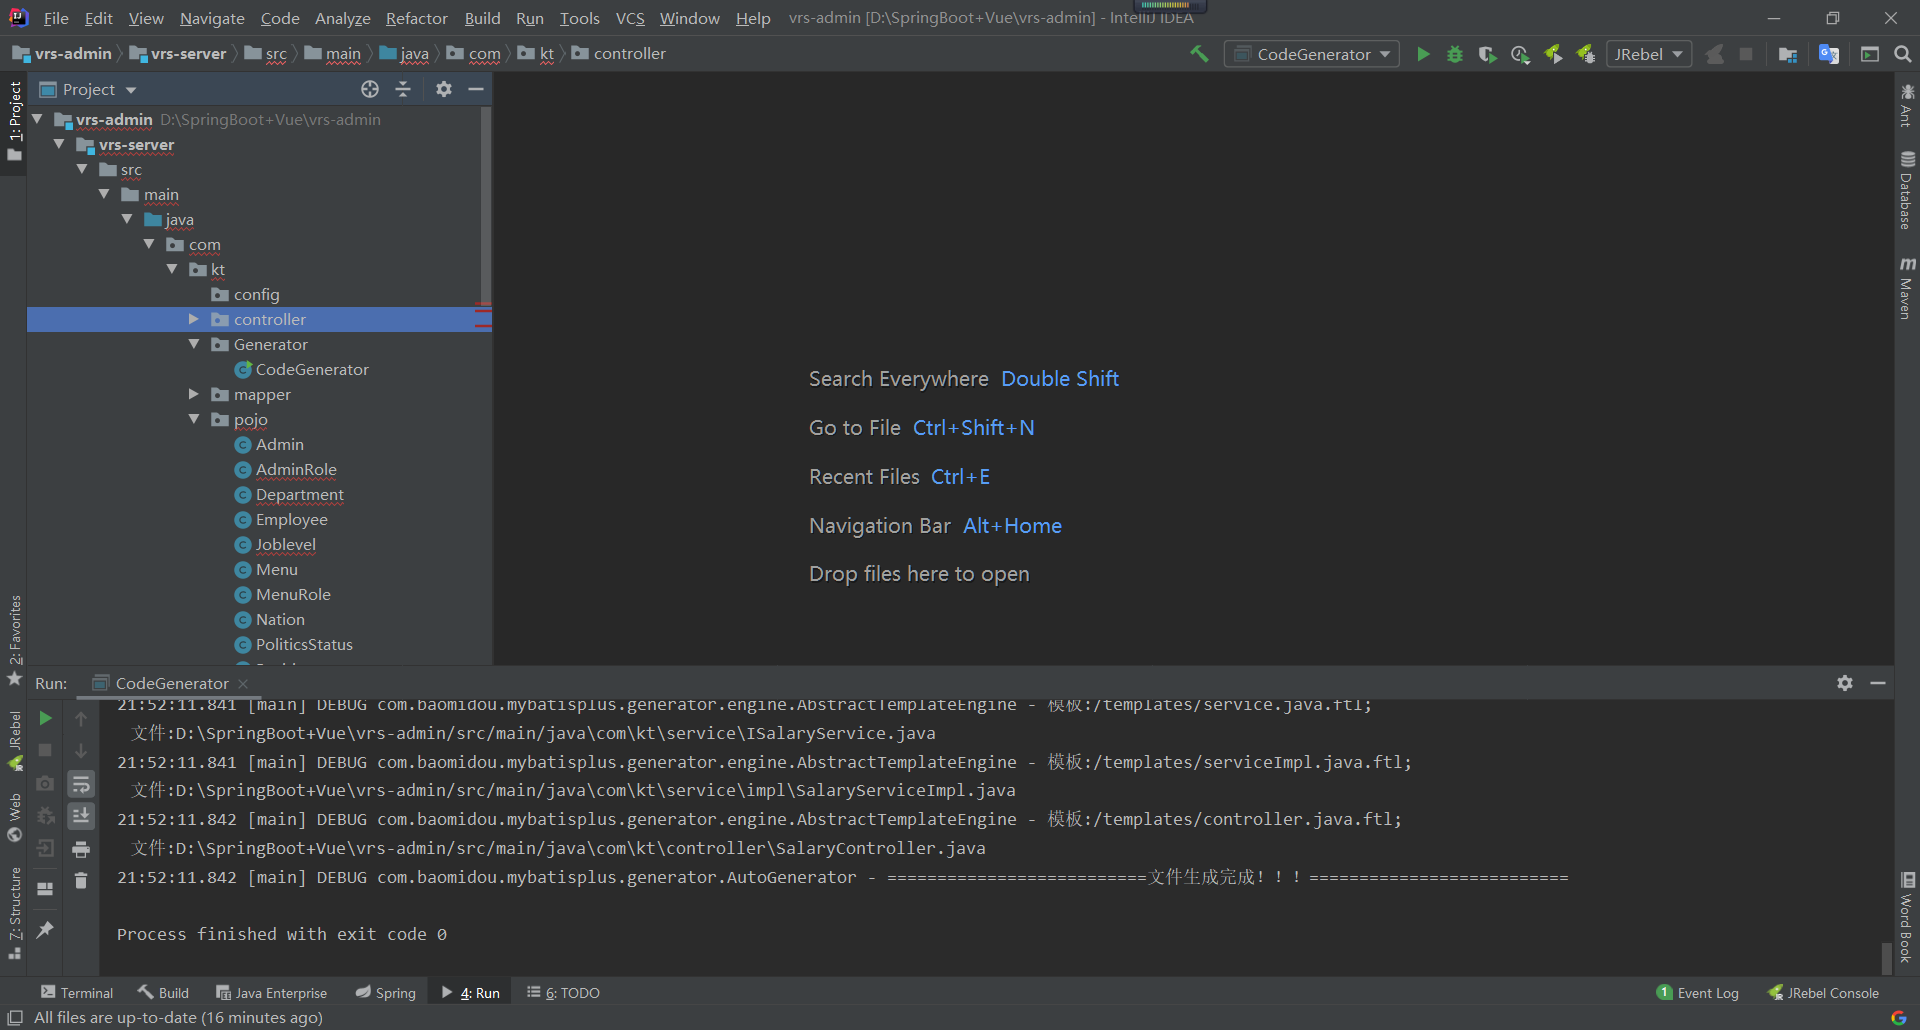Open Search Everywhere magnifier icon

click(x=1902, y=54)
